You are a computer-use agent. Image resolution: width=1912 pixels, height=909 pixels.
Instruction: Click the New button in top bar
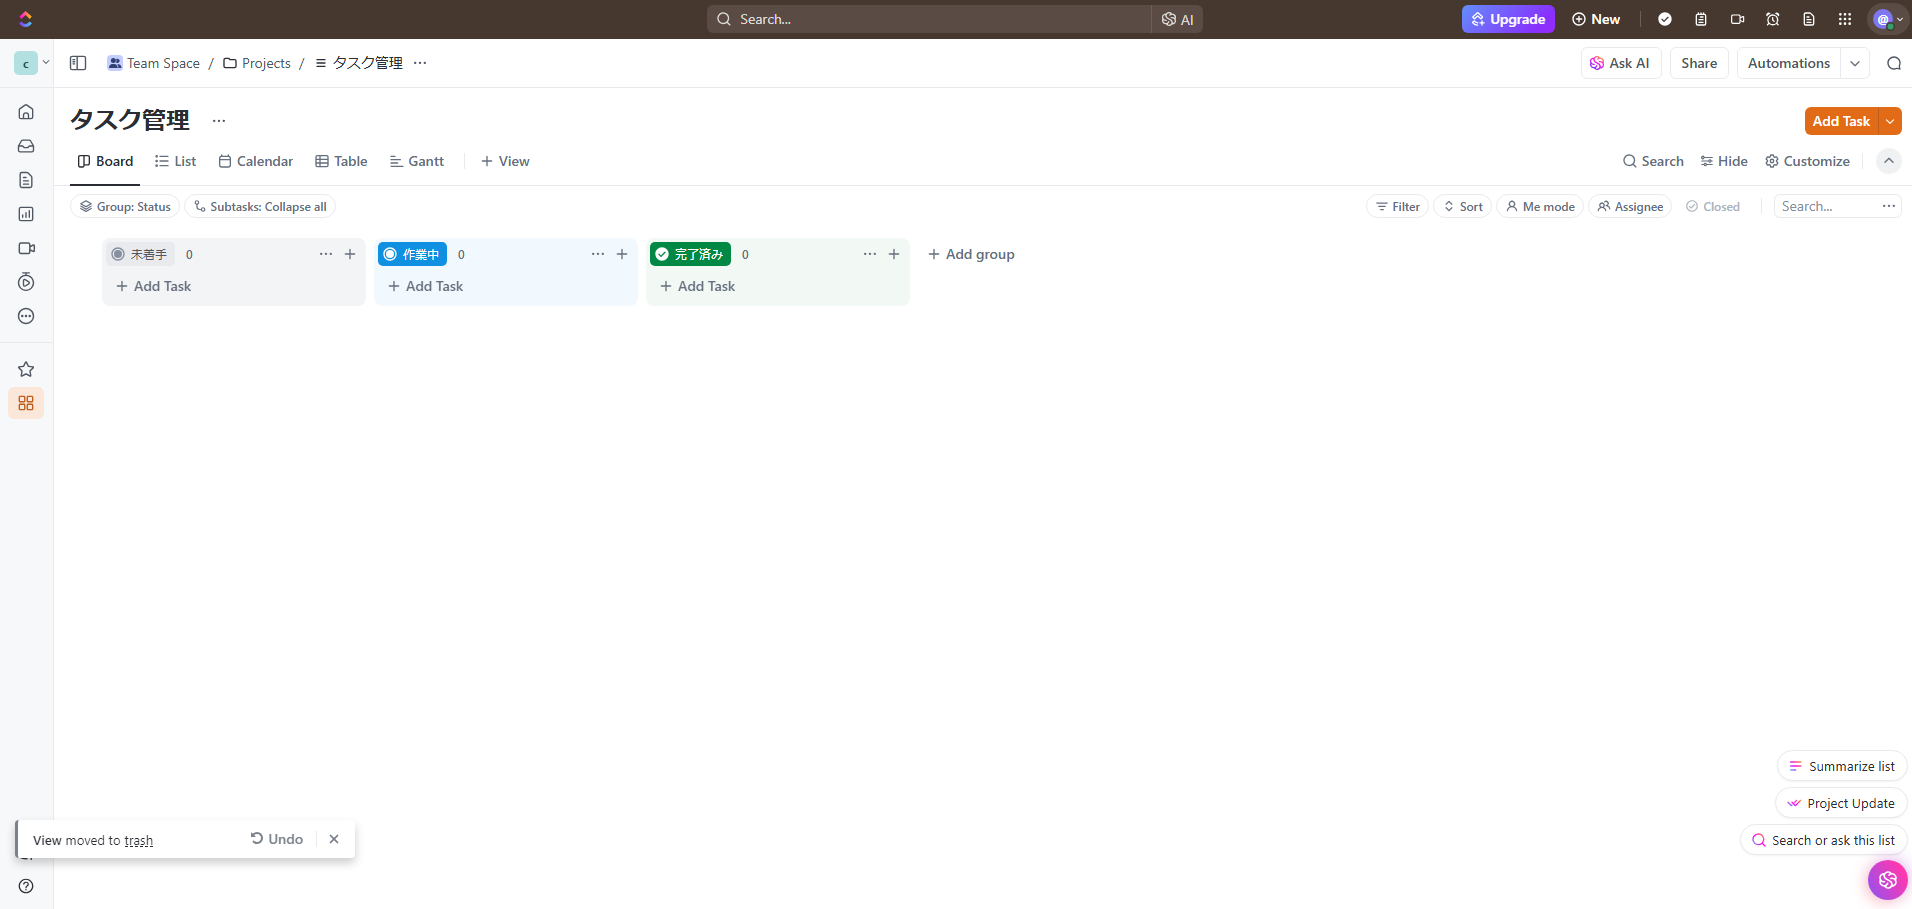point(1596,19)
